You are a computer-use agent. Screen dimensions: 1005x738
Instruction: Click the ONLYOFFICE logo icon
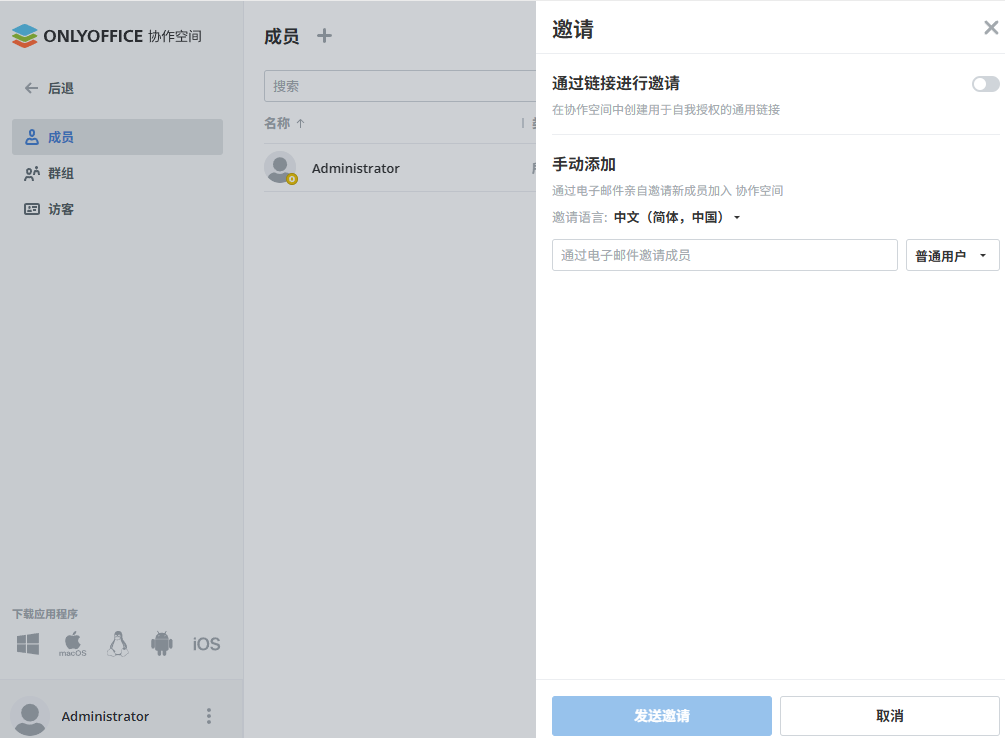click(x=24, y=36)
